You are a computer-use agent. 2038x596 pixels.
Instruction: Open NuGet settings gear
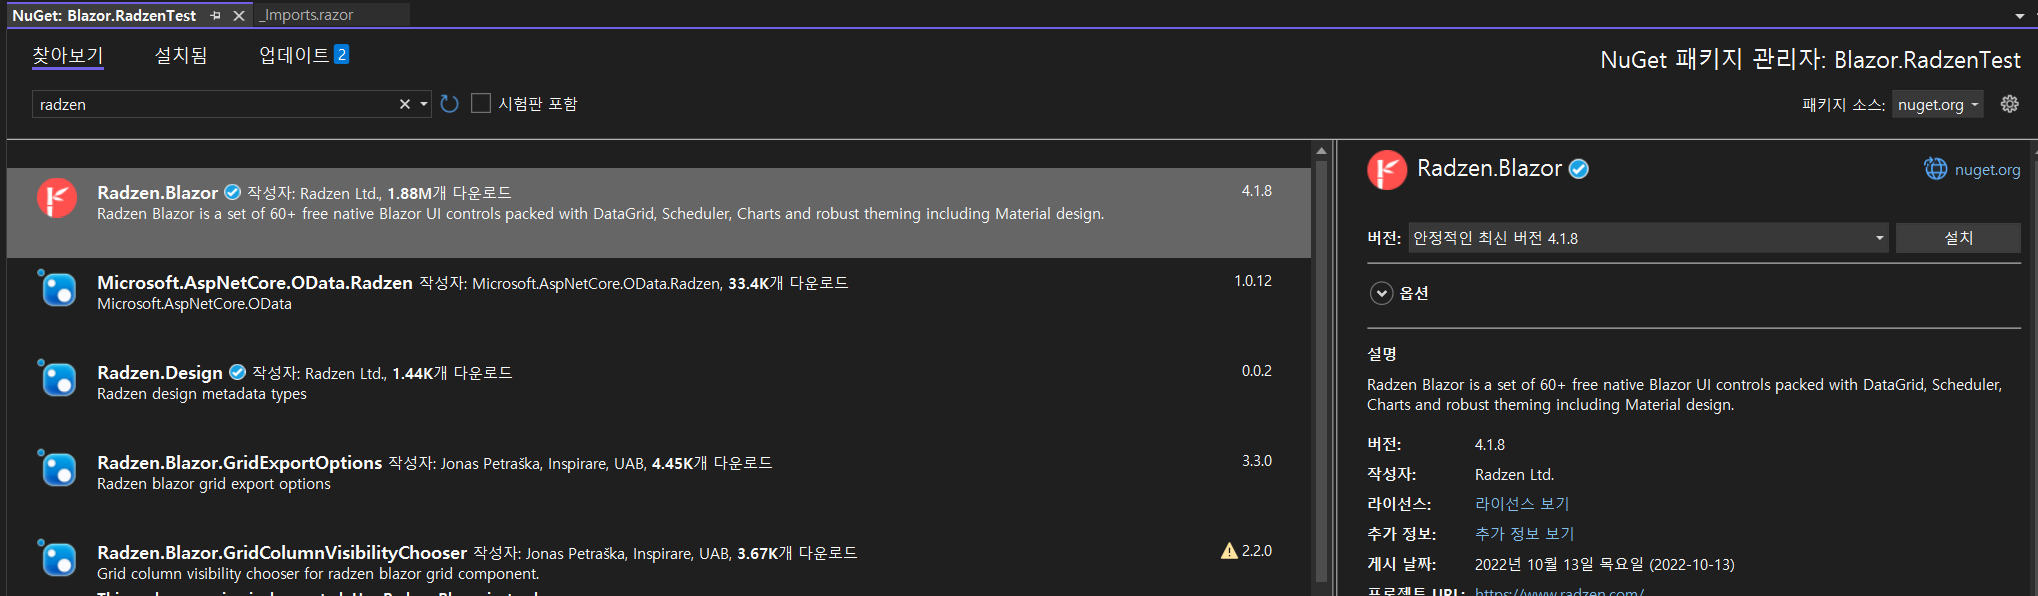pos(2010,104)
